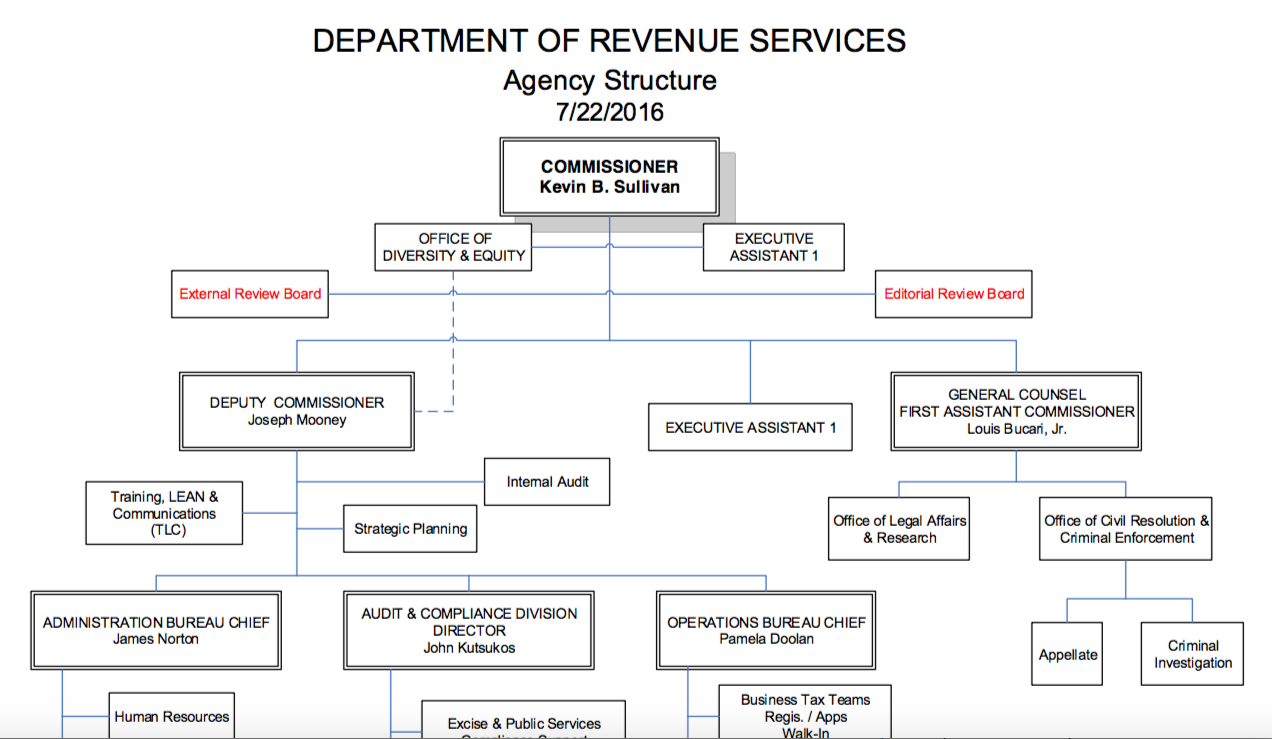The height and width of the screenshot is (739, 1272).
Task: Select the Excise & Public Services box
Action: [x=524, y=721]
